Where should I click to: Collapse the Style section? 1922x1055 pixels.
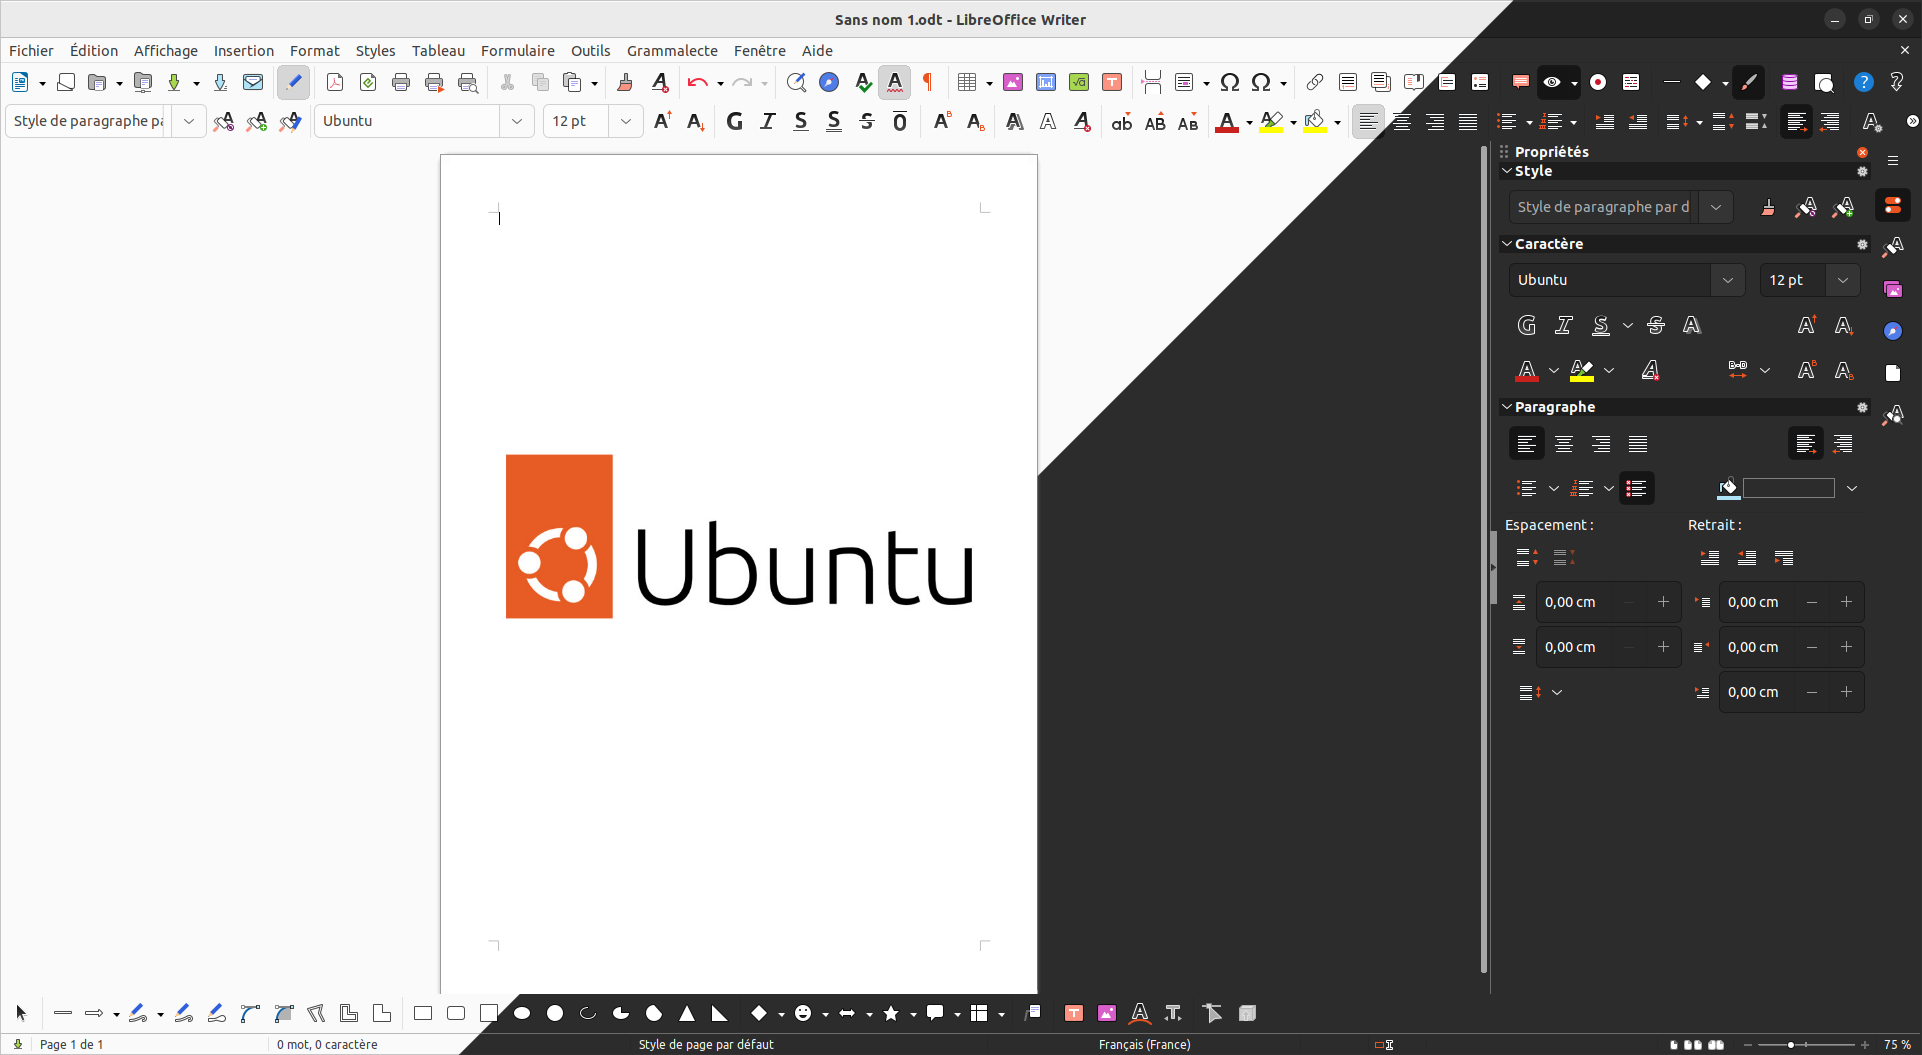pyautogui.click(x=1507, y=171)
